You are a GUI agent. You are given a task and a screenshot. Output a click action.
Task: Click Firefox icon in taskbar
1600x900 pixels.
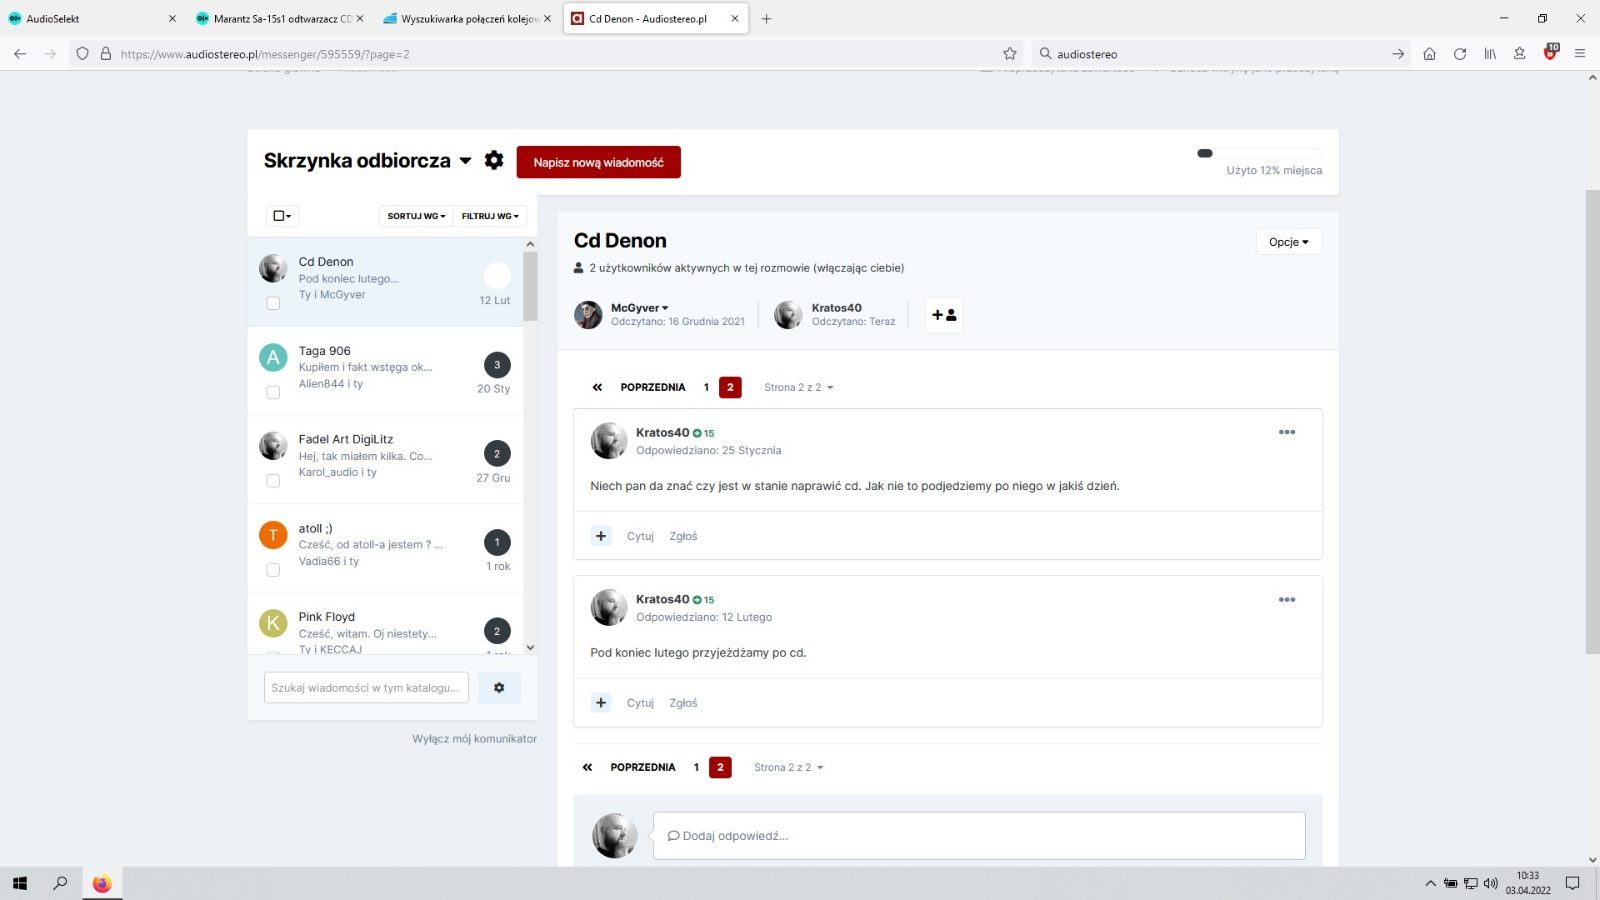pos(101,883)
